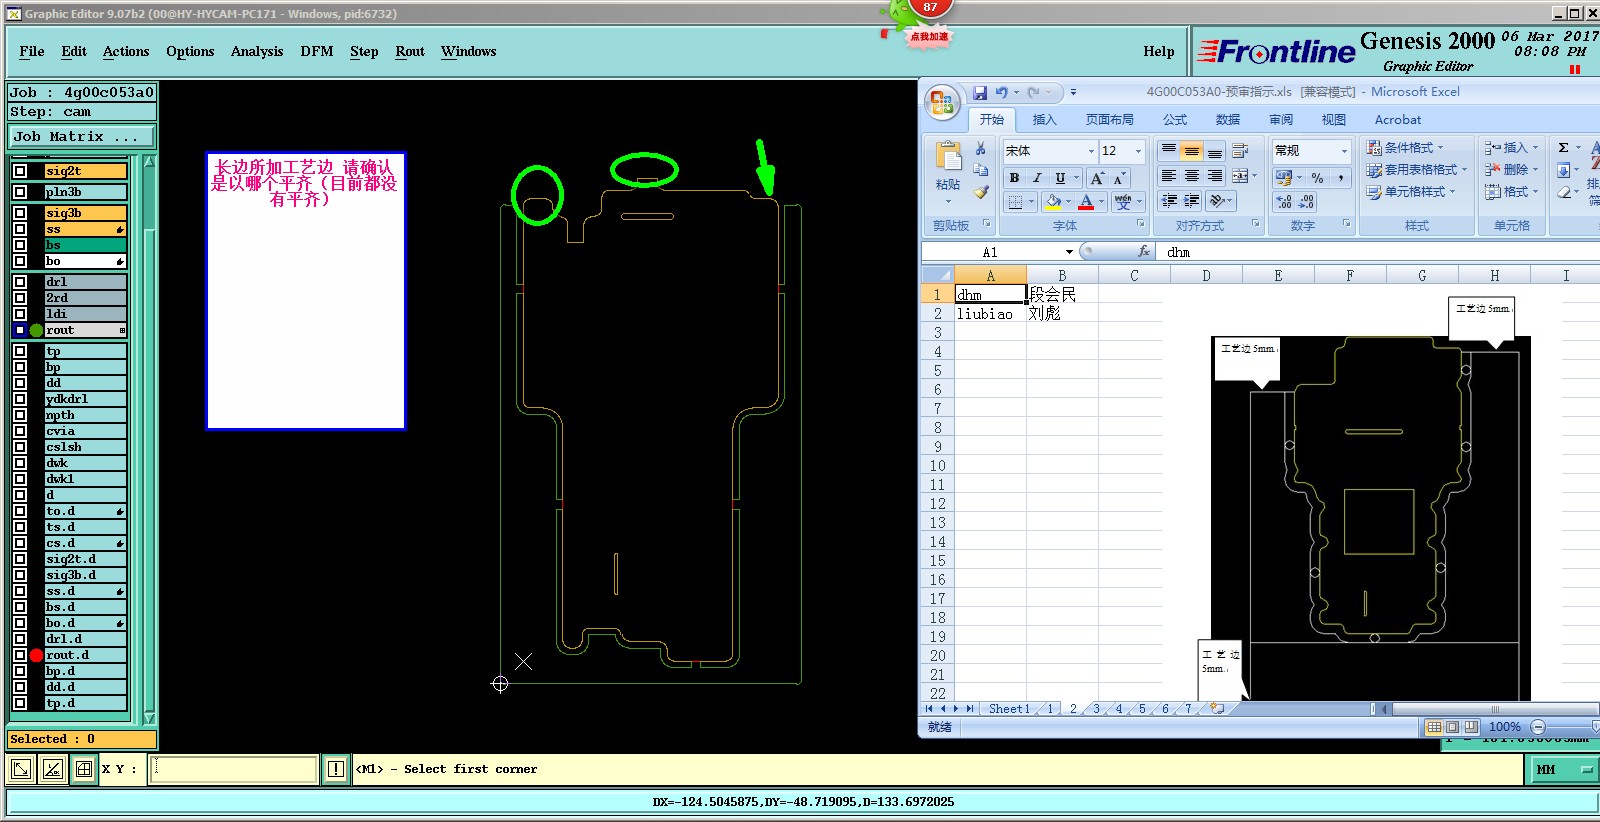Increase font size with the large A icon
1600x822 pixels.
(x=1097, y=178)
